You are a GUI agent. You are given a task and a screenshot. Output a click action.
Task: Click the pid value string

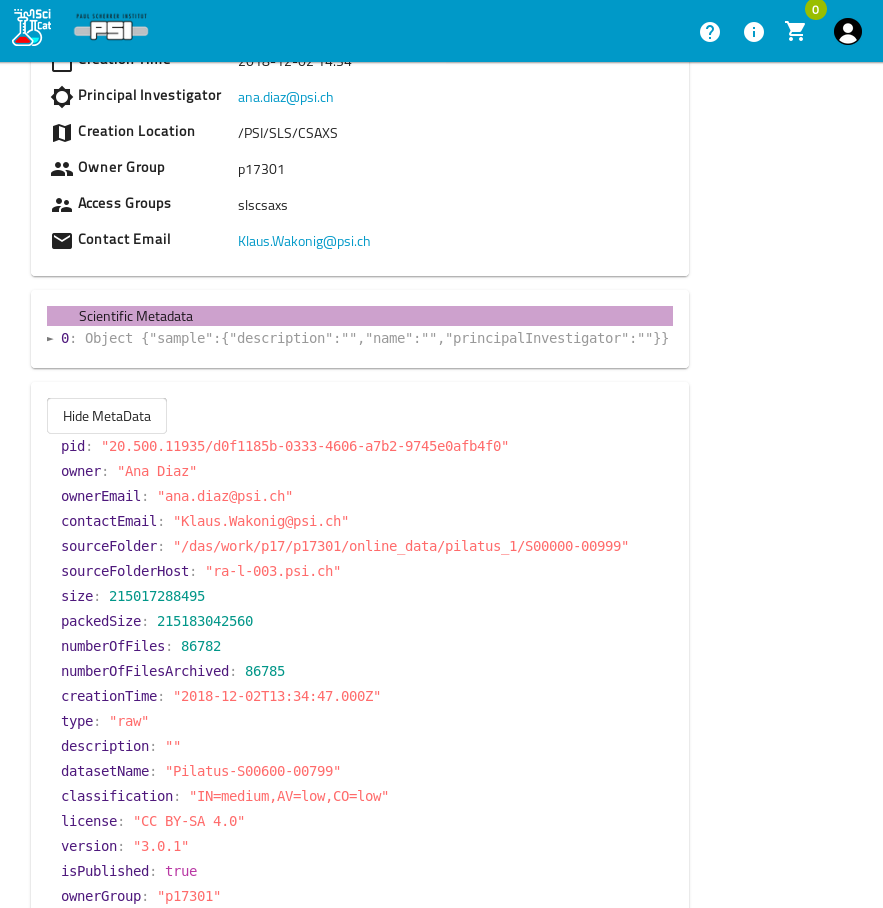tap(305, 446)
